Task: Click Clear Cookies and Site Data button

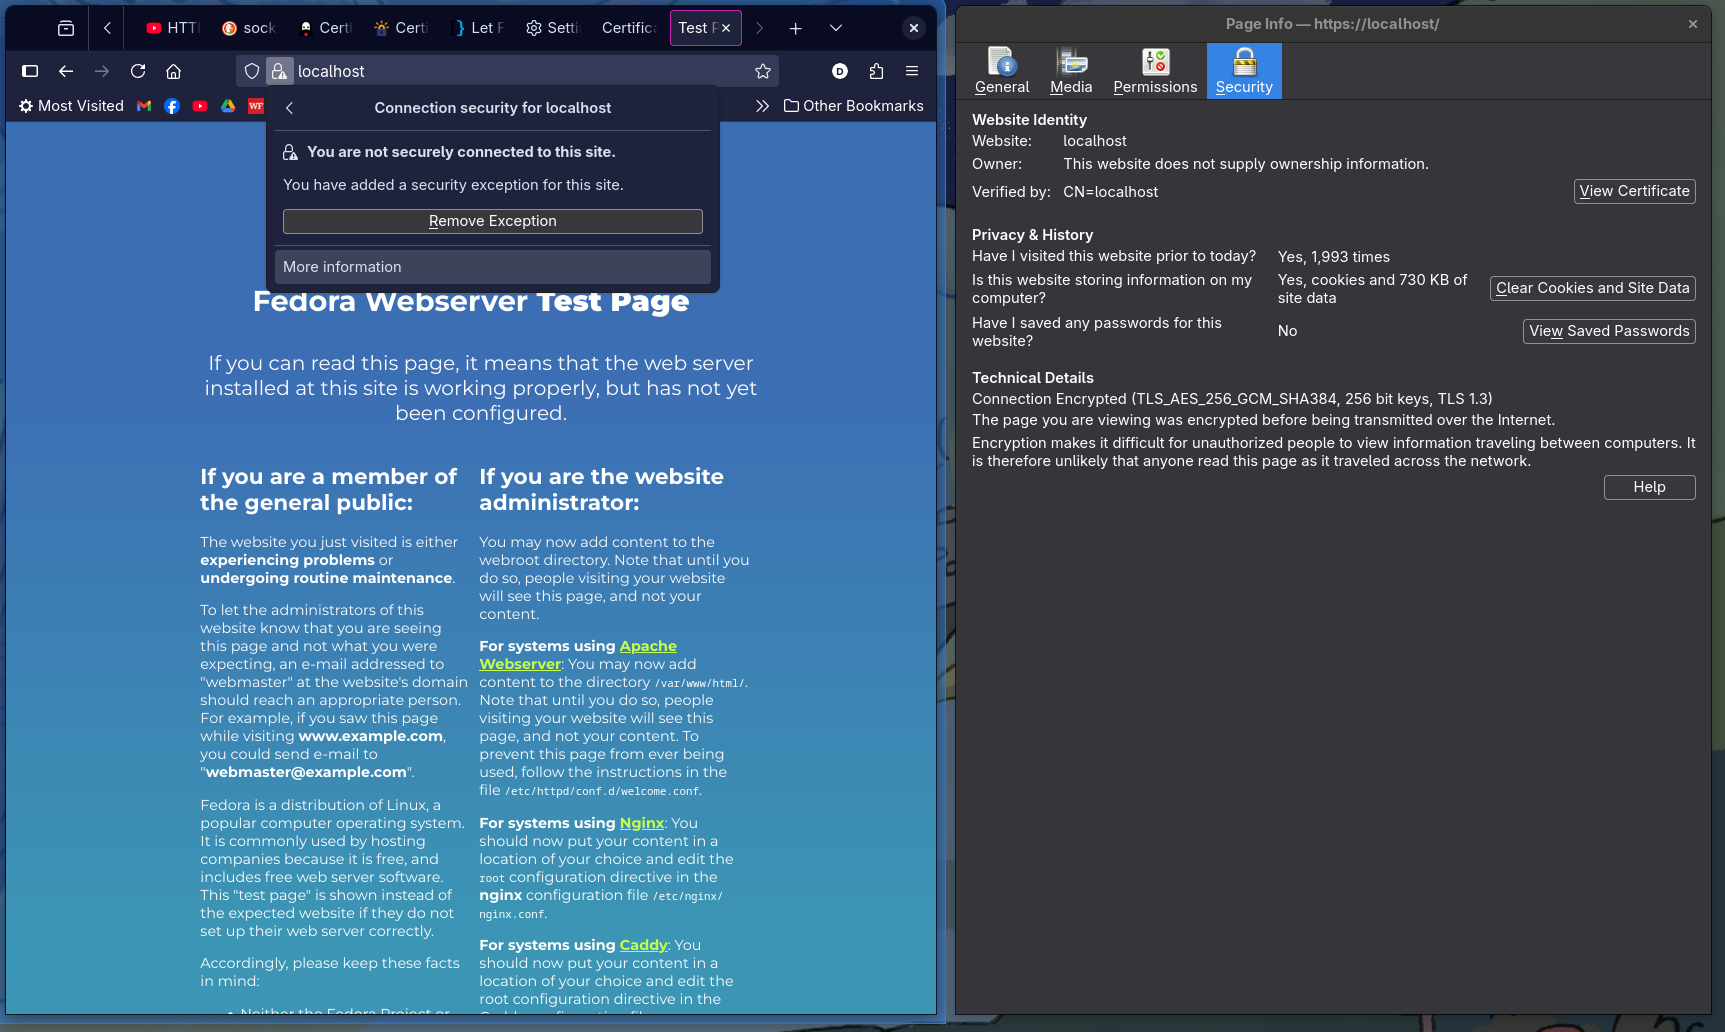Action: 1592,288
